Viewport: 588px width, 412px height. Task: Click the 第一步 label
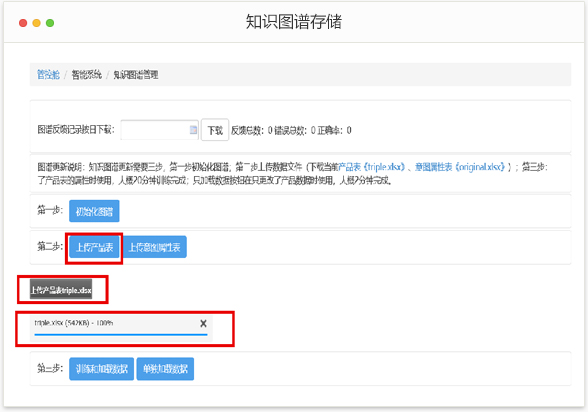tap(50, 210)
